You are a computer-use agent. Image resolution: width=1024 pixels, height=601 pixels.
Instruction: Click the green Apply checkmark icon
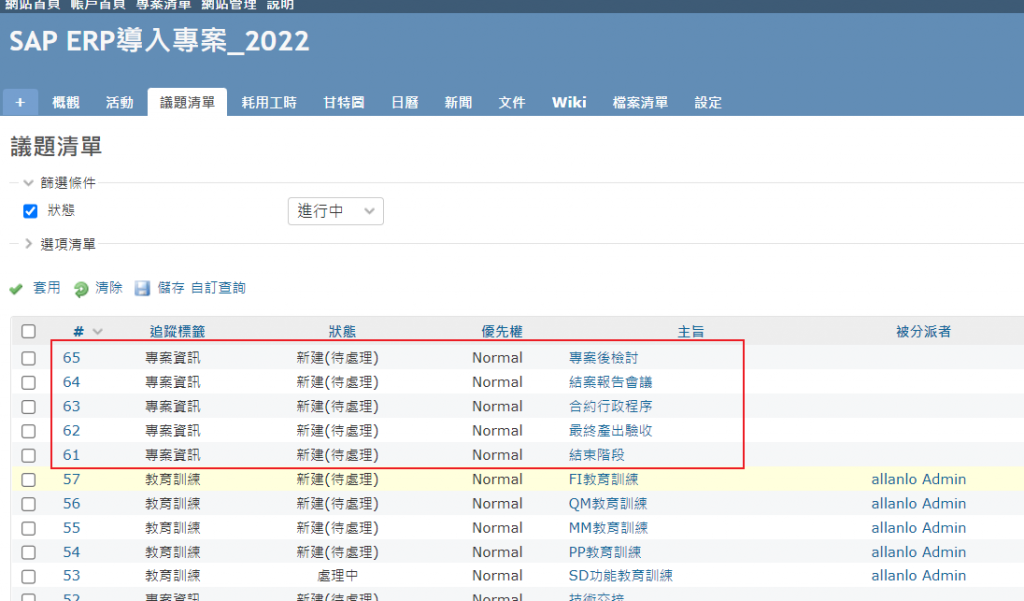[16, 289]
